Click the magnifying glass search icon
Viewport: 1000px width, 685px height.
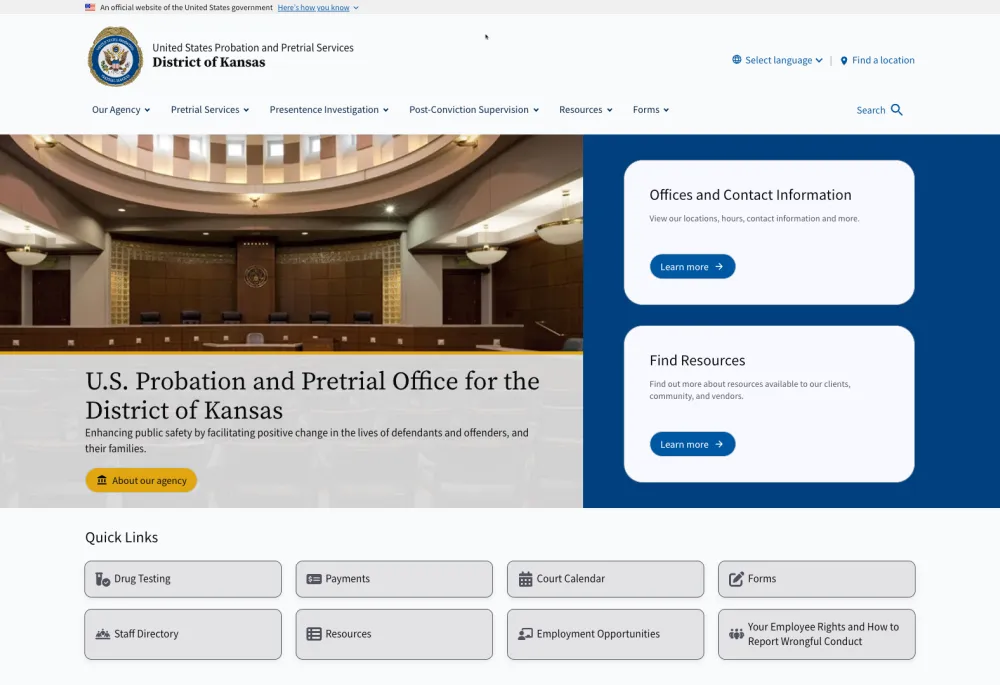pos(897,110)
